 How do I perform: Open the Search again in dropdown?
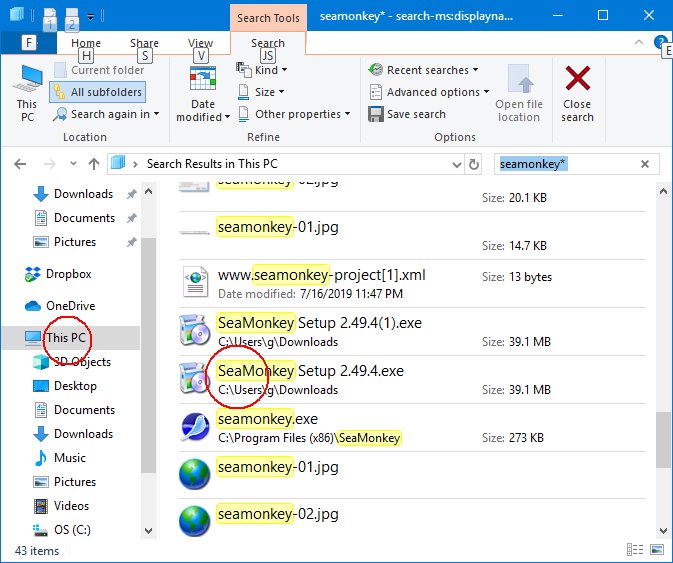tap(106, 114)
